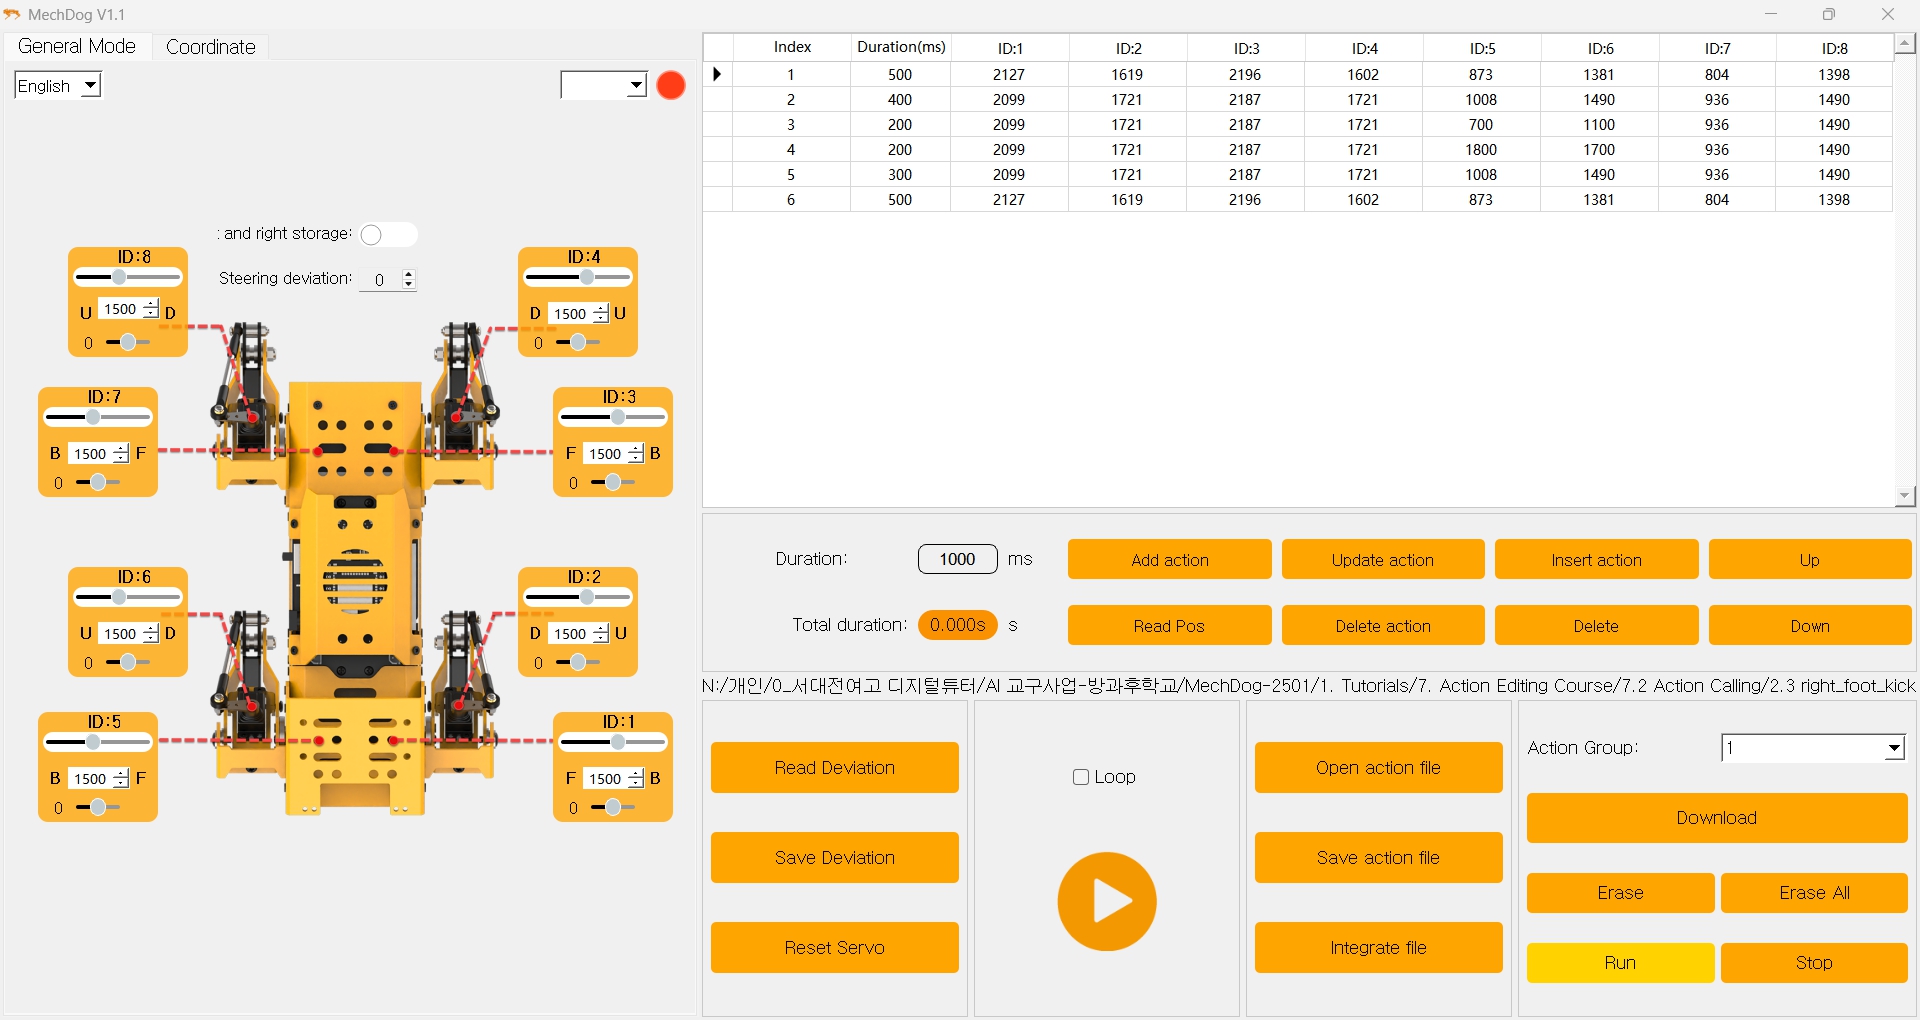Screen dimensions: 1920x1020
Task: Select the row 1 pointer arrow in table
Action: pyautogui.click(x=717, y=74)
